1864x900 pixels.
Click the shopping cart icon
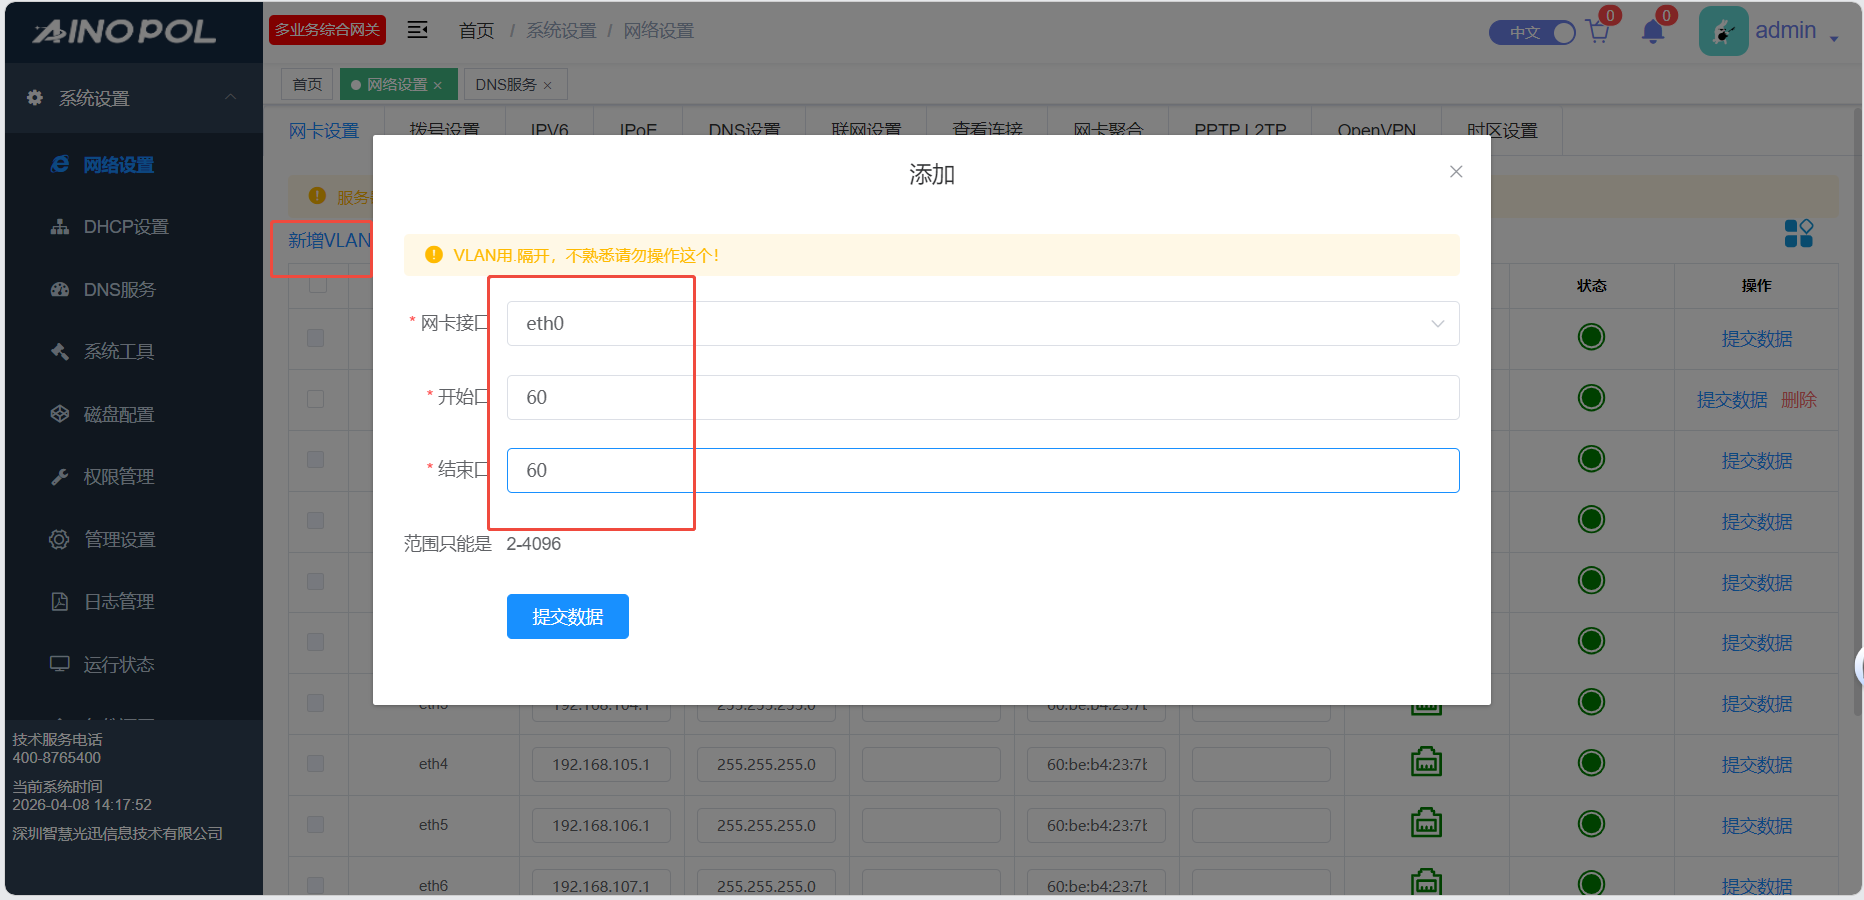[1597, 32]
